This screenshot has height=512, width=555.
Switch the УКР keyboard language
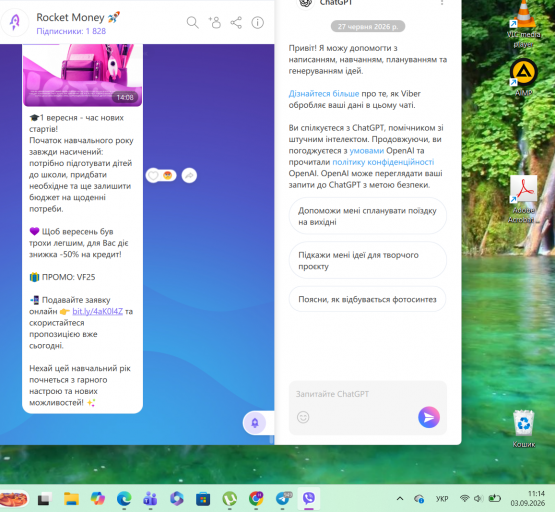(442, 499)
